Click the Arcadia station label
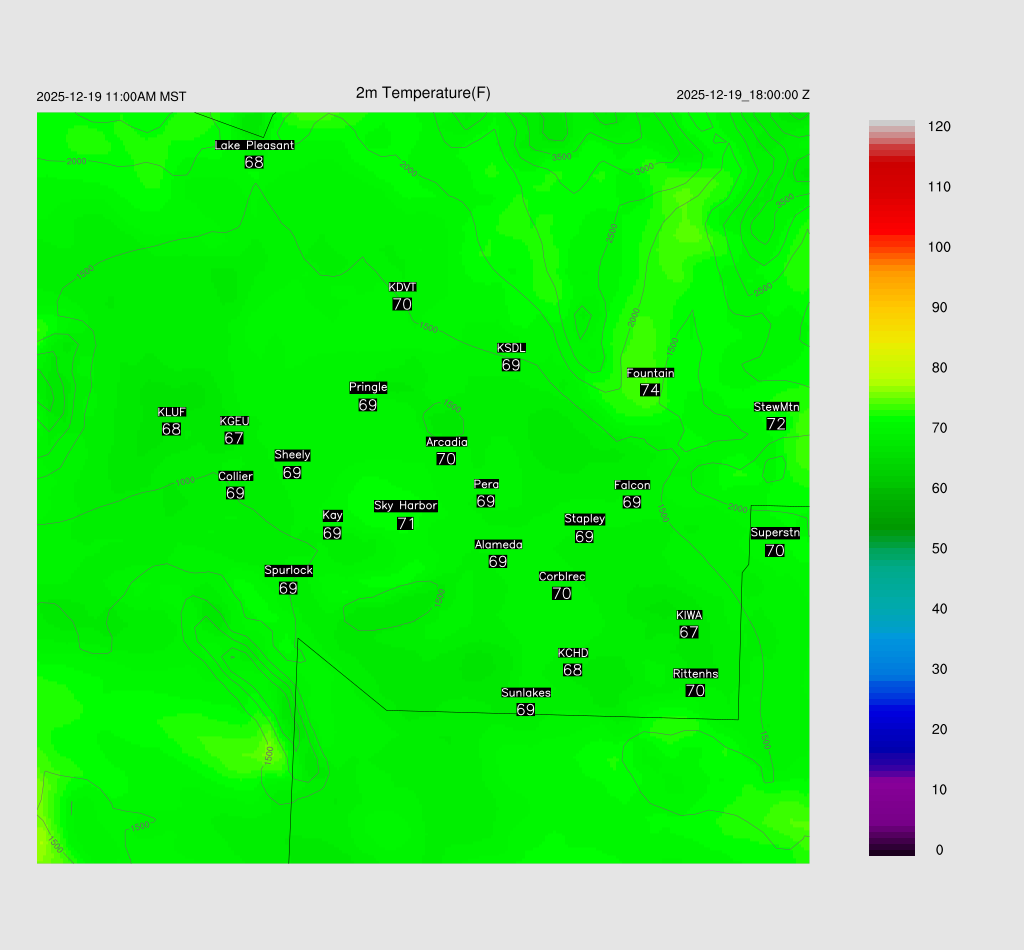The height and width of the screenshot is (950, 1024). pyautogui.click(x=446, y=442)
